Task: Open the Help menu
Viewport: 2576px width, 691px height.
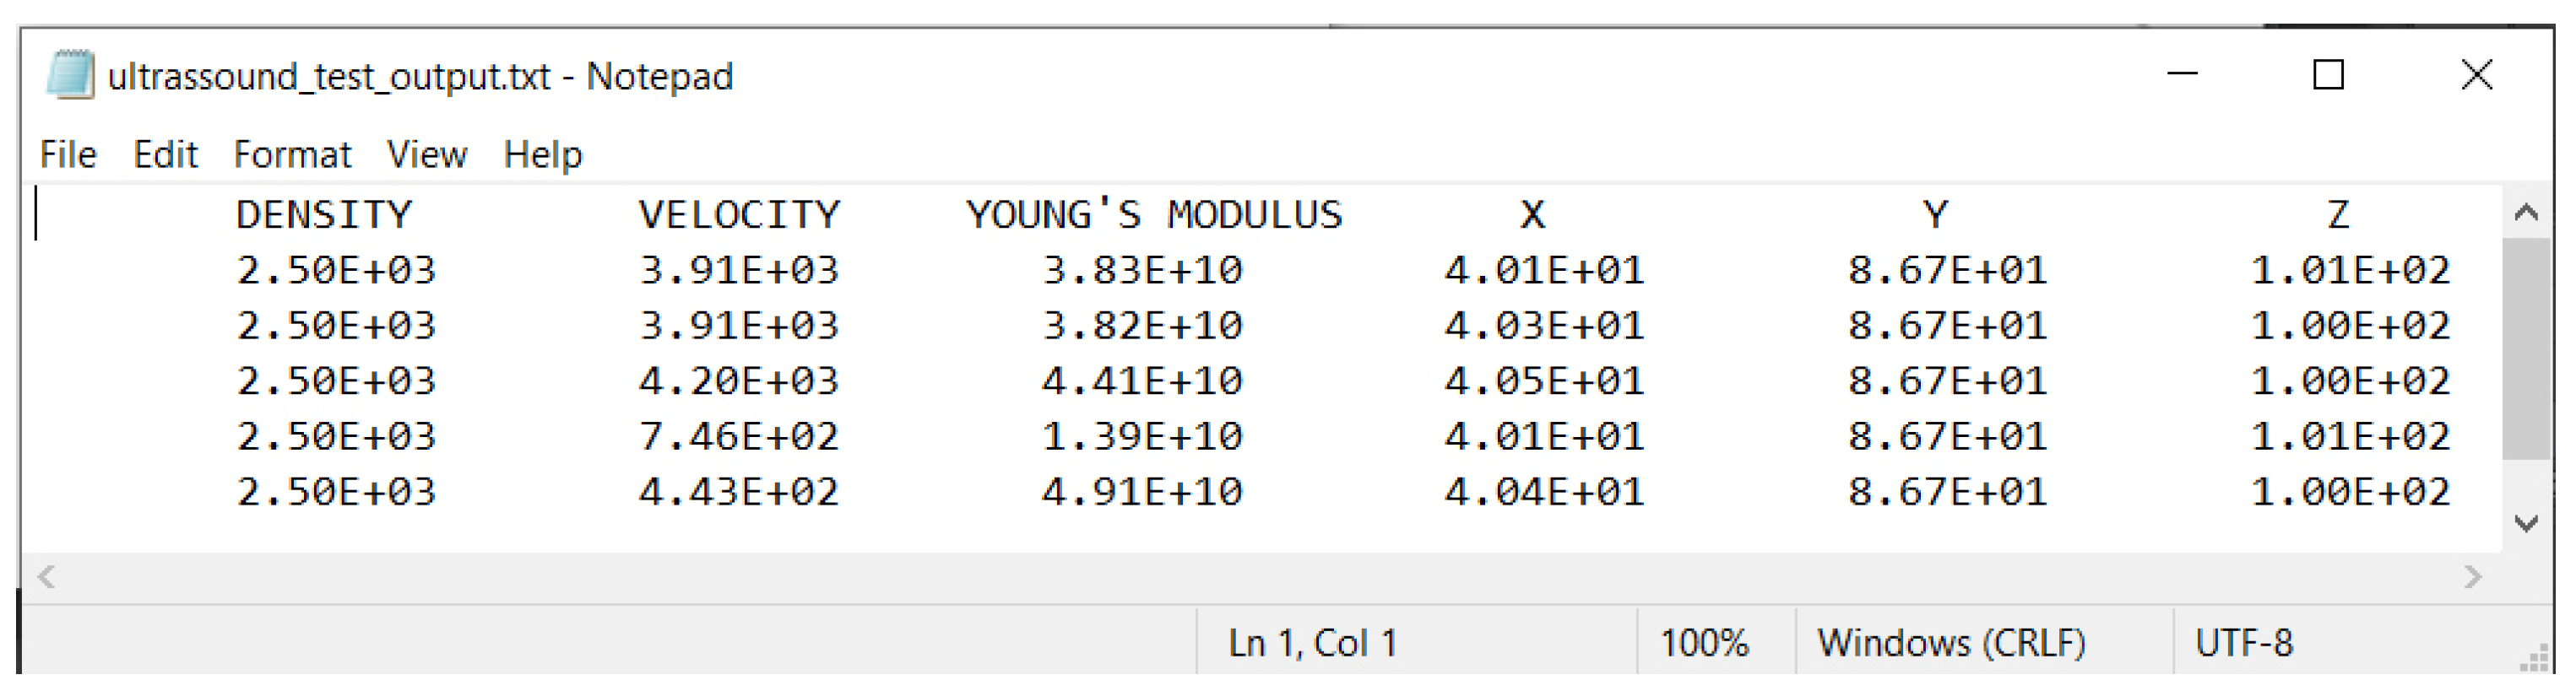Action: pos(542,155)
